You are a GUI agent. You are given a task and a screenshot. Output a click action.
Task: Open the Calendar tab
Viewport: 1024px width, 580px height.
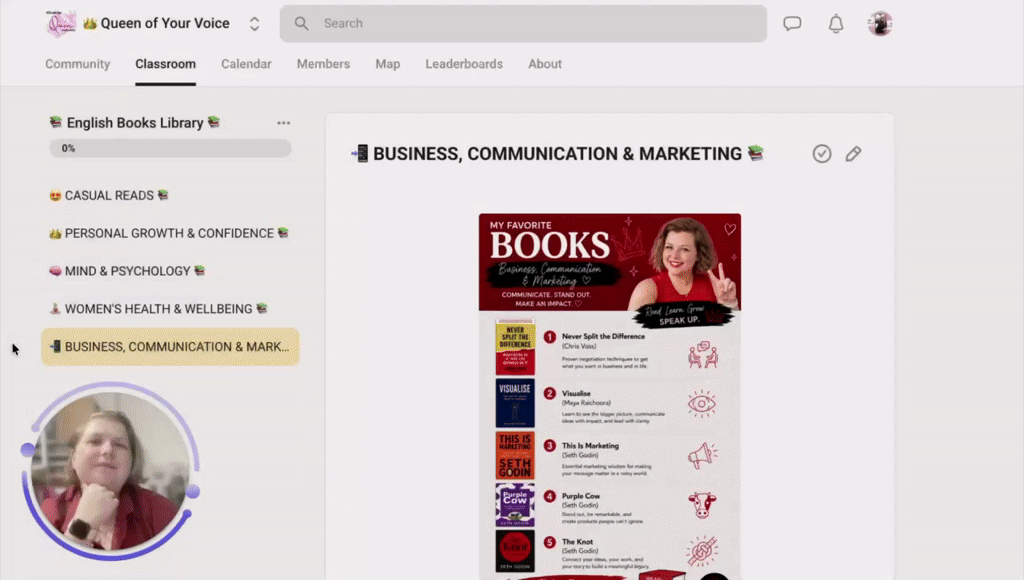click(246, 64)
